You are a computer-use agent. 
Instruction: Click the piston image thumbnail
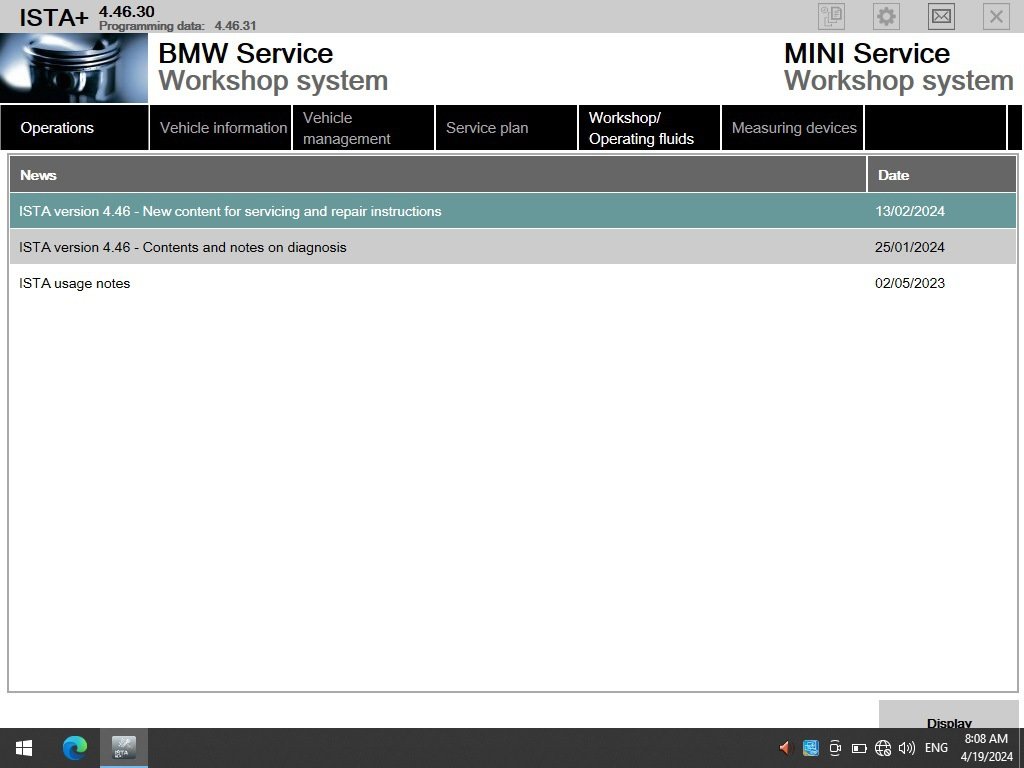pos(74,68)
